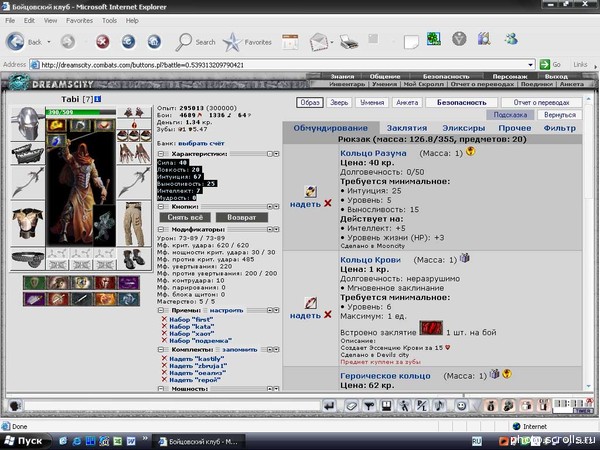The height and width of the screenshot is (450, 600).
Task: Select the equipped helmet slot
Action: [28, 124]
